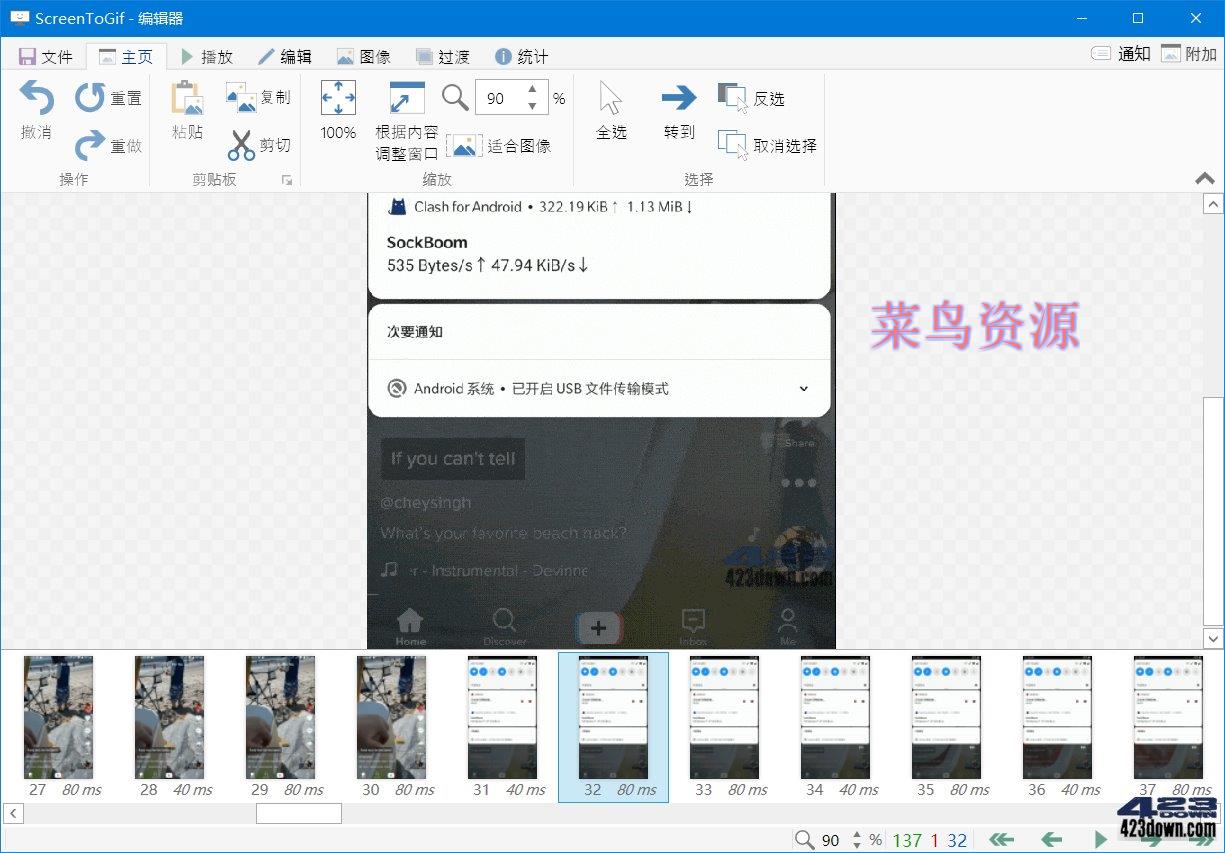Viewport: 1225px width, 853px height.
Task: Open the 剪贴板 group dialog launcher
Action: (288, 178)
